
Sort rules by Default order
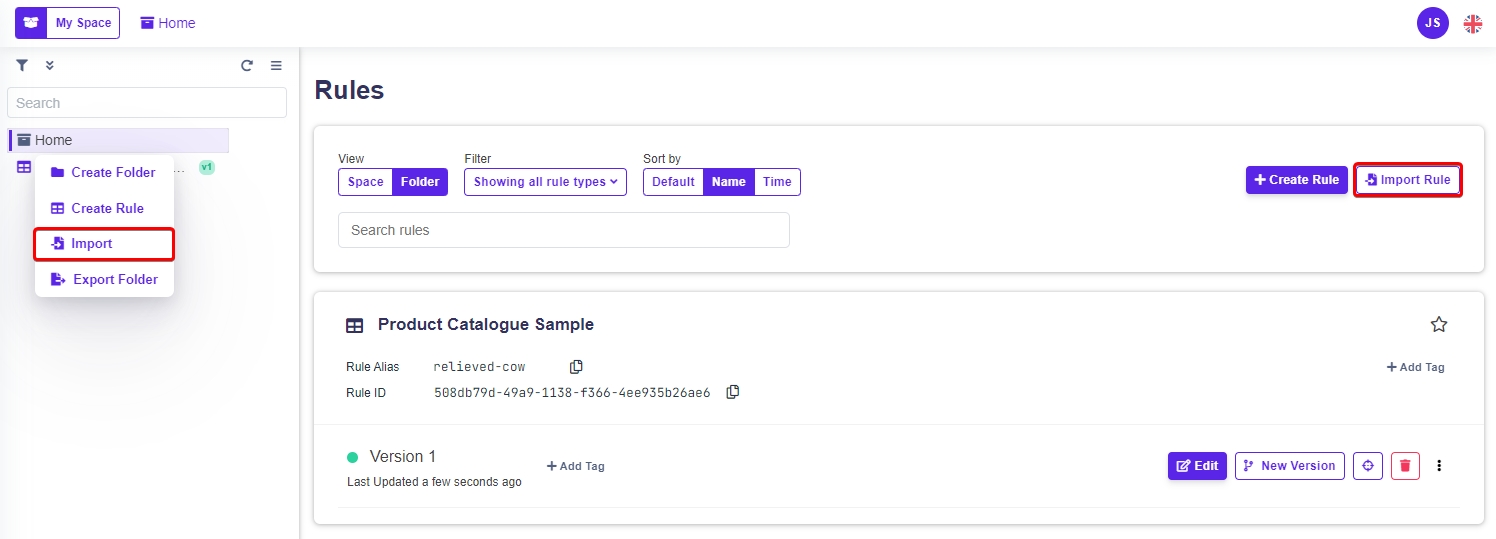pyautogui.click(x=673, y=182)
